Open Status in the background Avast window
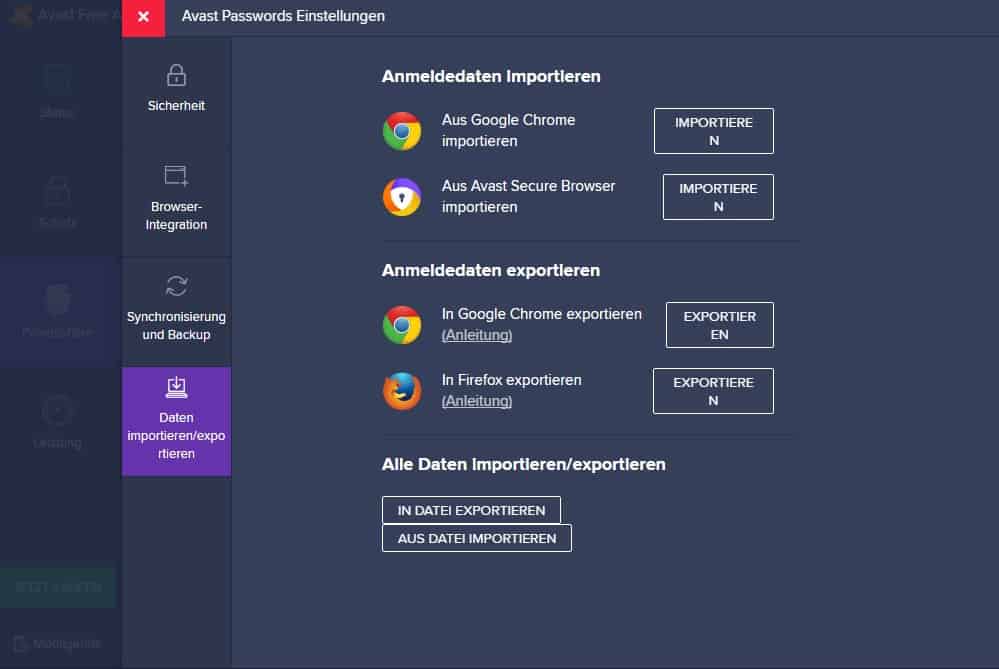This screenshot has width=999, height=669. coord(57,92)
